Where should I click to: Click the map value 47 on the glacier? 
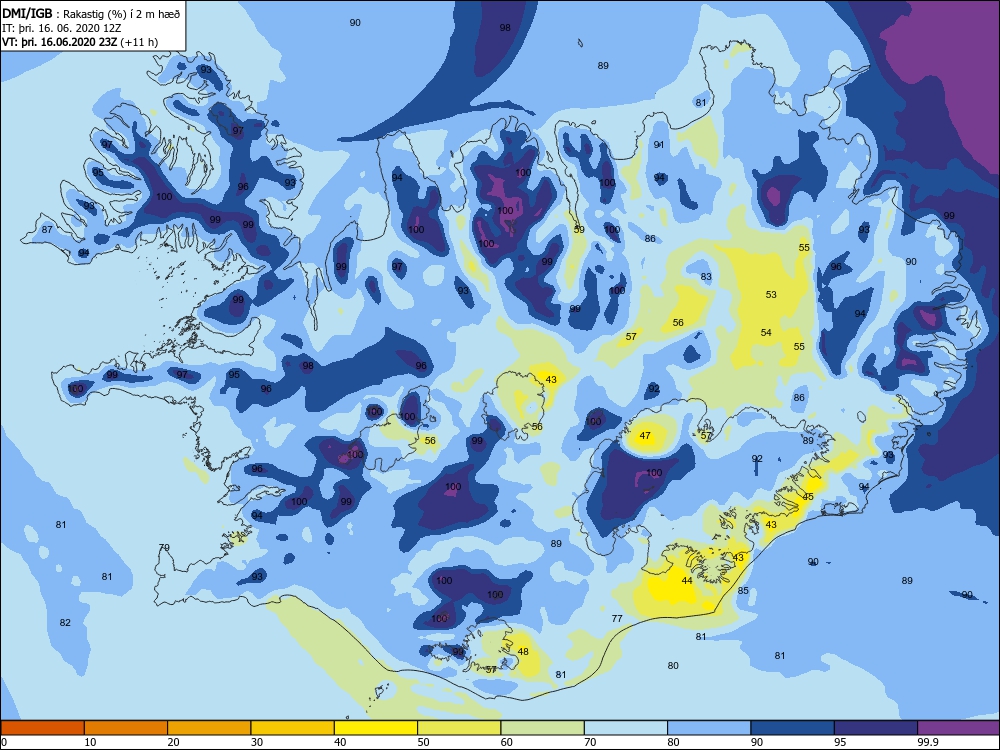tap(645, 436)
